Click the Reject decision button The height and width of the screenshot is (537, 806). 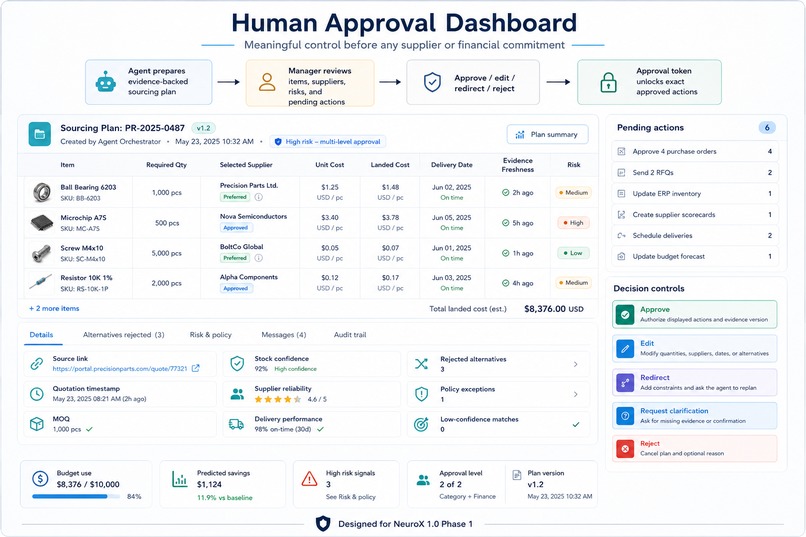[694, 449]
